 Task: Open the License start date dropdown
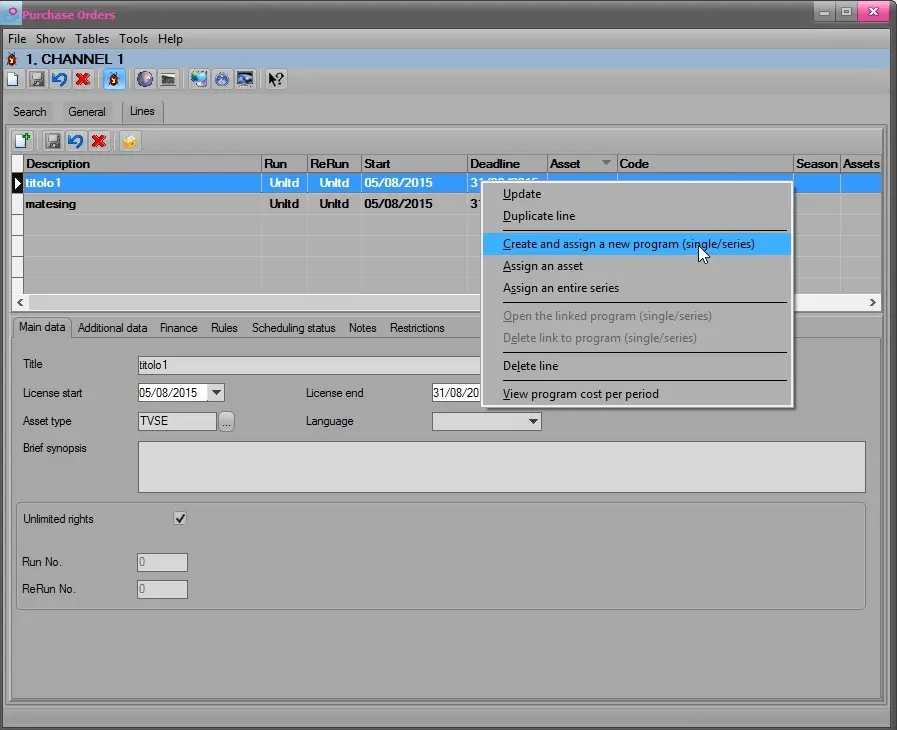point(216,394)
